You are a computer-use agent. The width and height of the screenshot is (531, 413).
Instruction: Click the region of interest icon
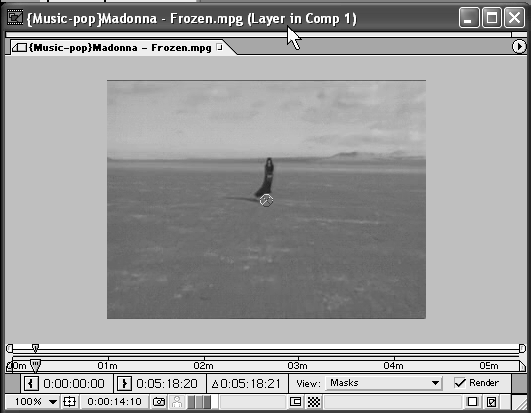coord(296,402)
